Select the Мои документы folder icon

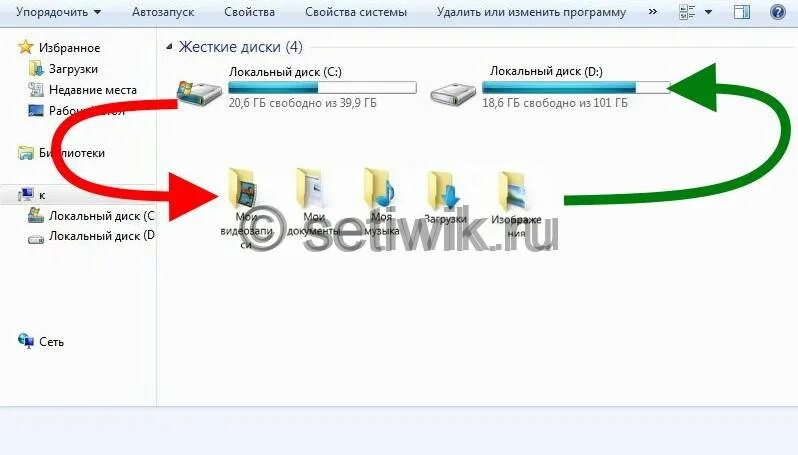tap(310, 188)
